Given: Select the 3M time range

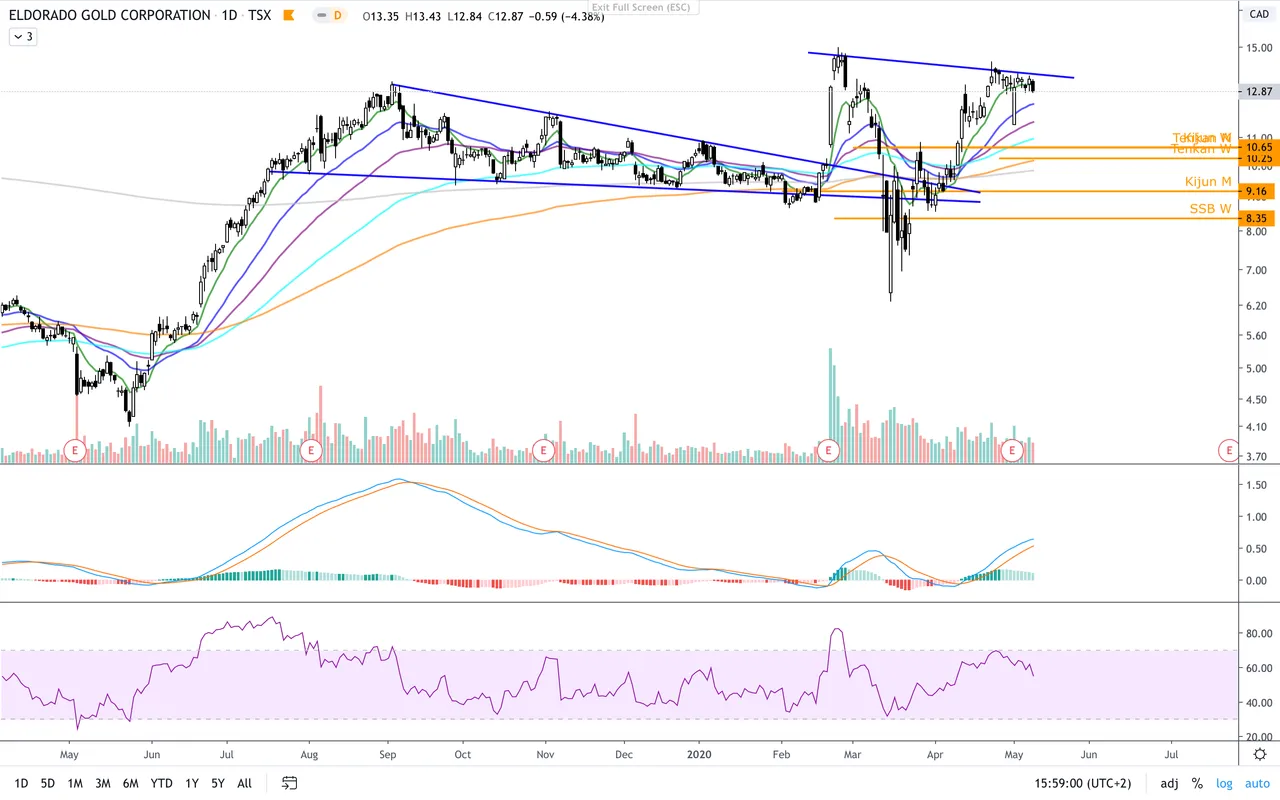Looking at the screenshot, I should coord(103,783).
